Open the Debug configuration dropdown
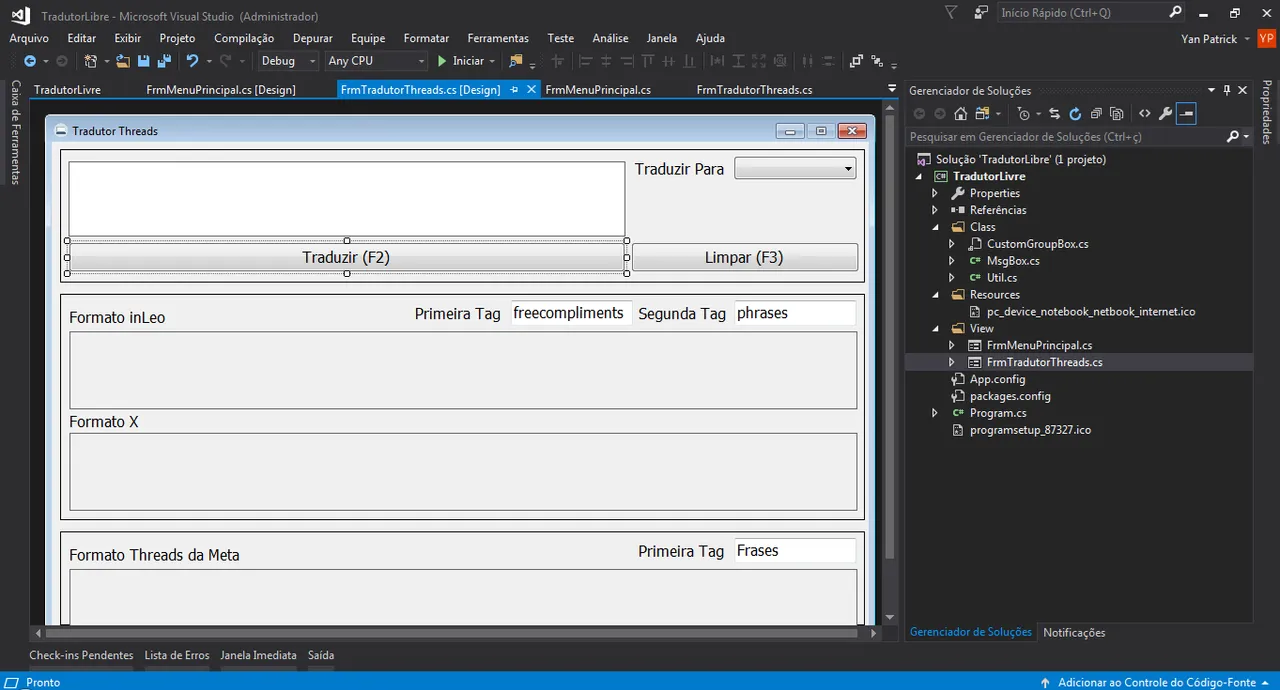 tap(287, 61)
